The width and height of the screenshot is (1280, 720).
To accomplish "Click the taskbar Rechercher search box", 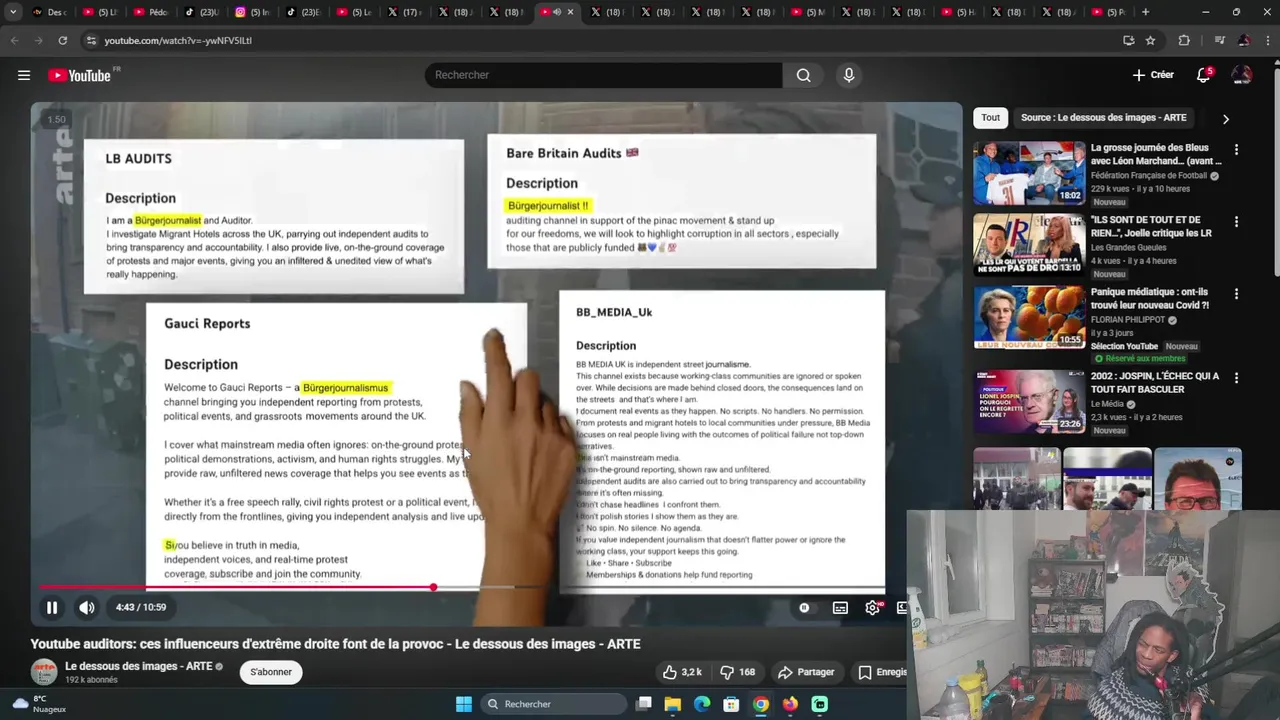I will (x=554, y=704).
